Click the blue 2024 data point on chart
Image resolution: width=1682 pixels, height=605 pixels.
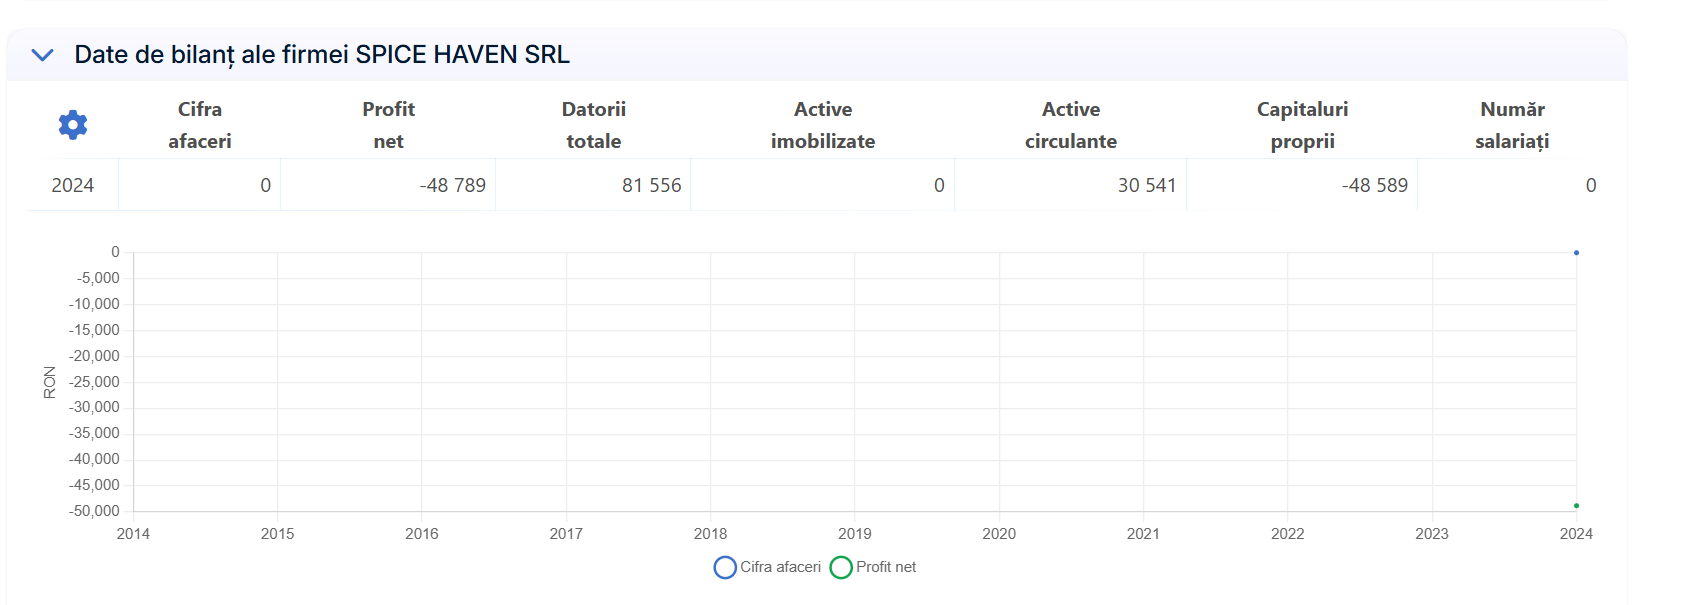pyautogui.click(x=1576, y=253)
